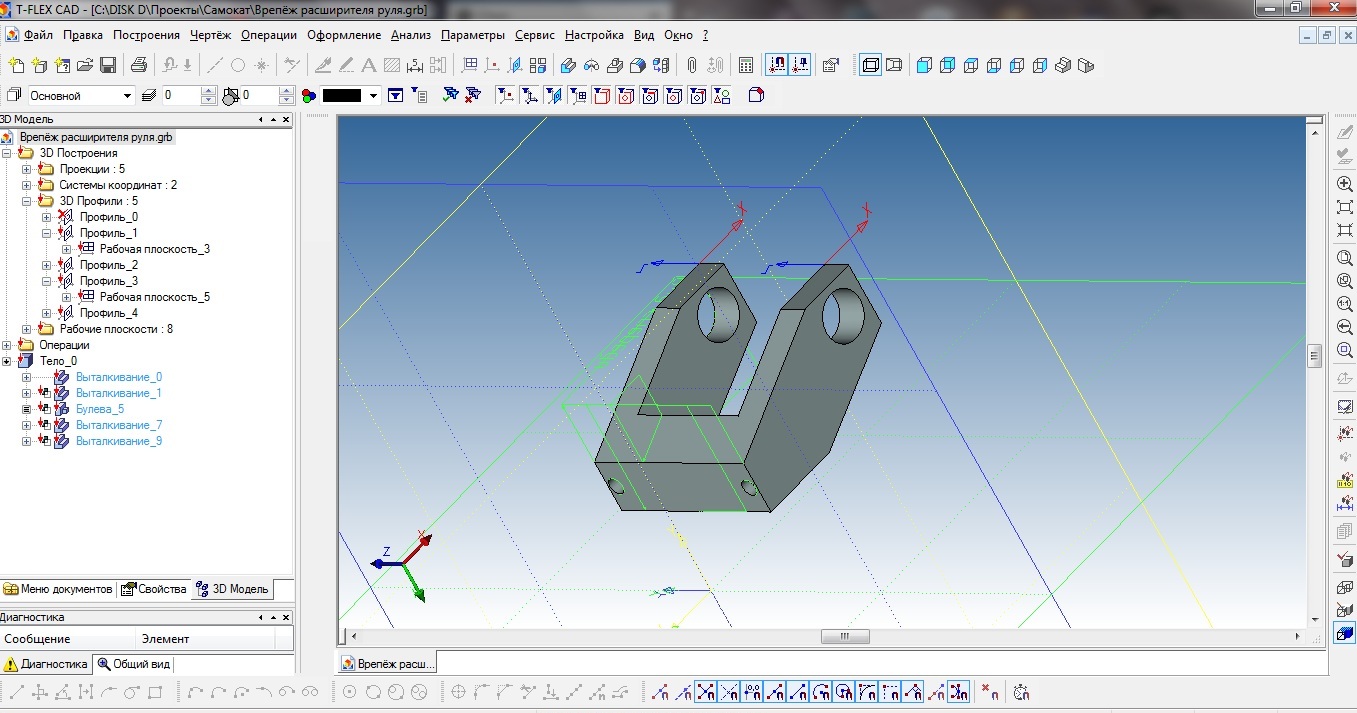Select Профиль_2 in the model tree
The width and height of the screenshot is (1357, 713).
(108, 265)
